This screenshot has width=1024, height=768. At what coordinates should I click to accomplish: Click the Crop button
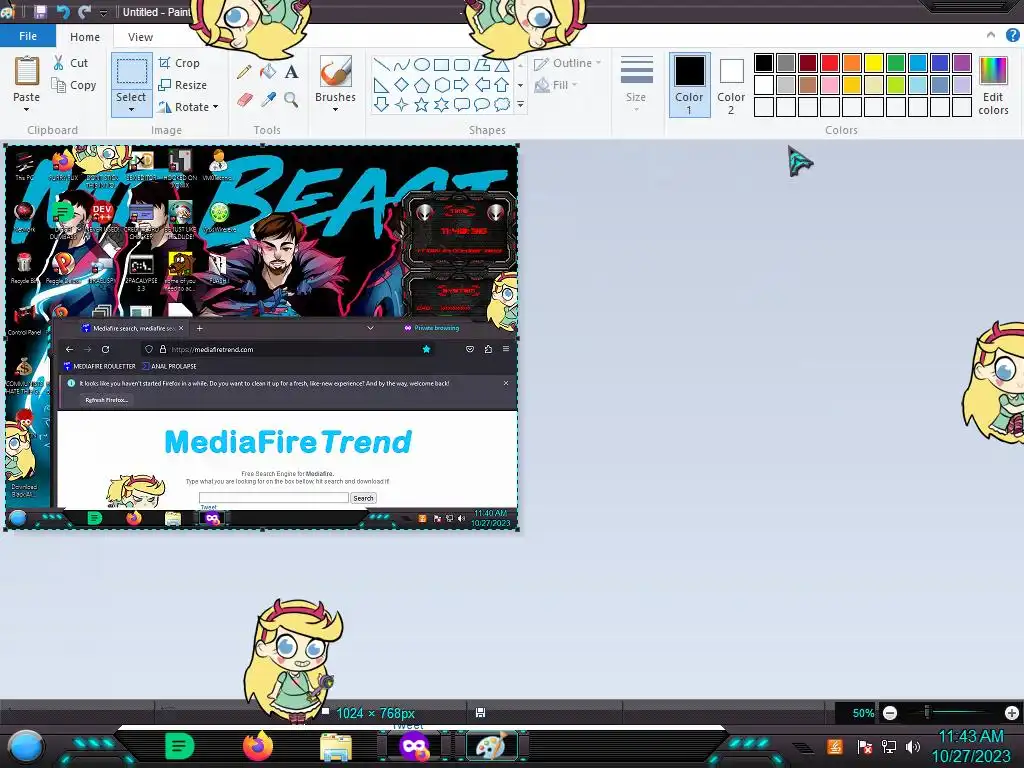[x=179, y=63]
